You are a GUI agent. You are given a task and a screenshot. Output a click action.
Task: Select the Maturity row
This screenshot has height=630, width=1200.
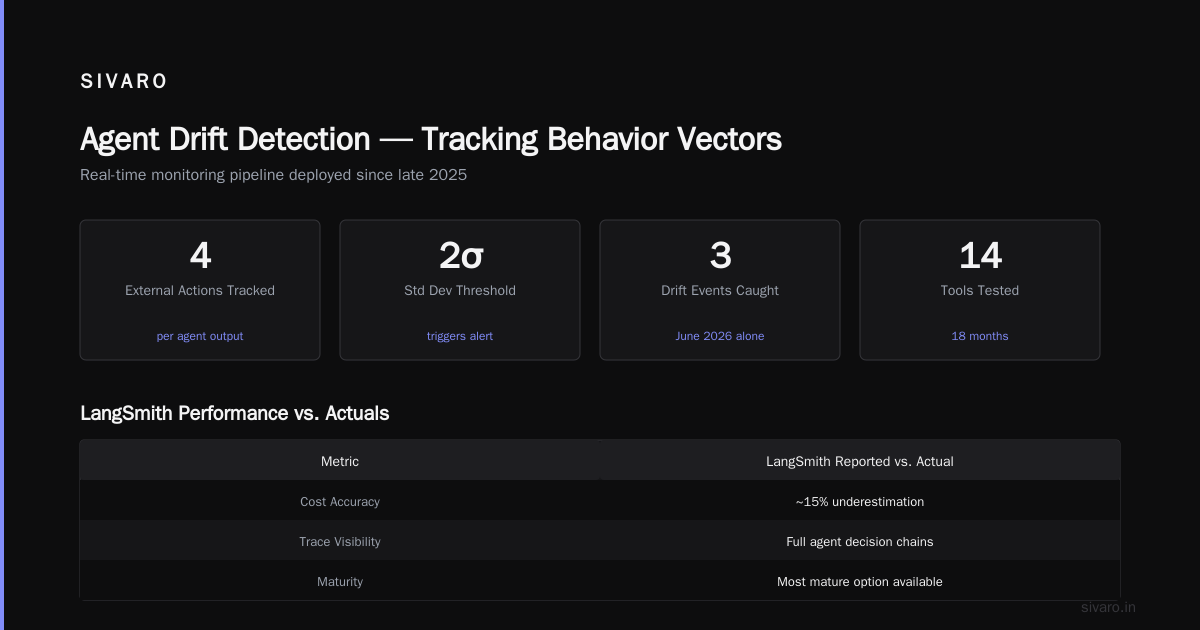coord(600,581)
